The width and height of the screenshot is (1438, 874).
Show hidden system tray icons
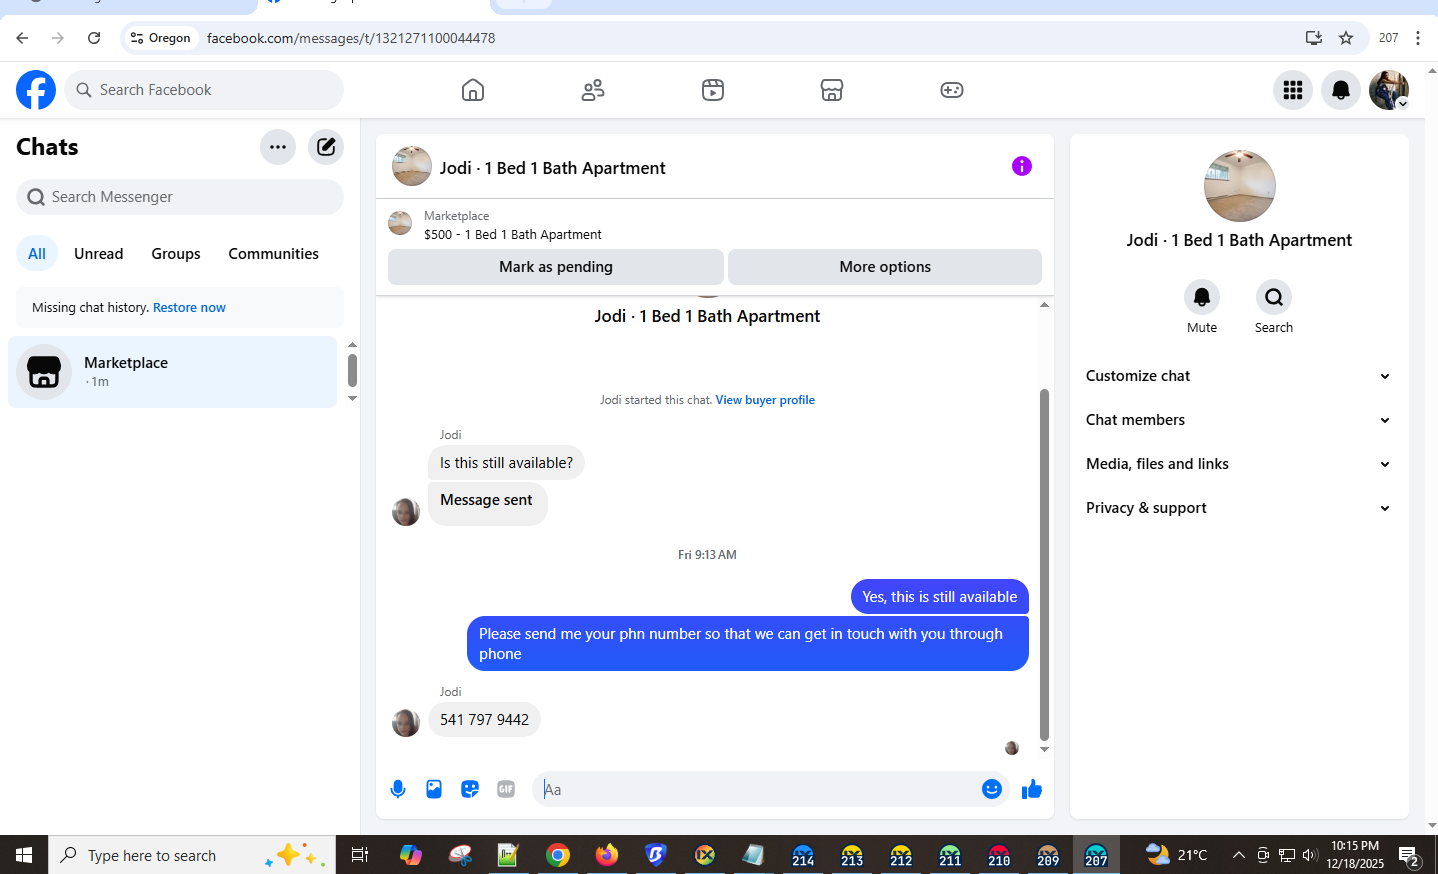coord(1239,855)
